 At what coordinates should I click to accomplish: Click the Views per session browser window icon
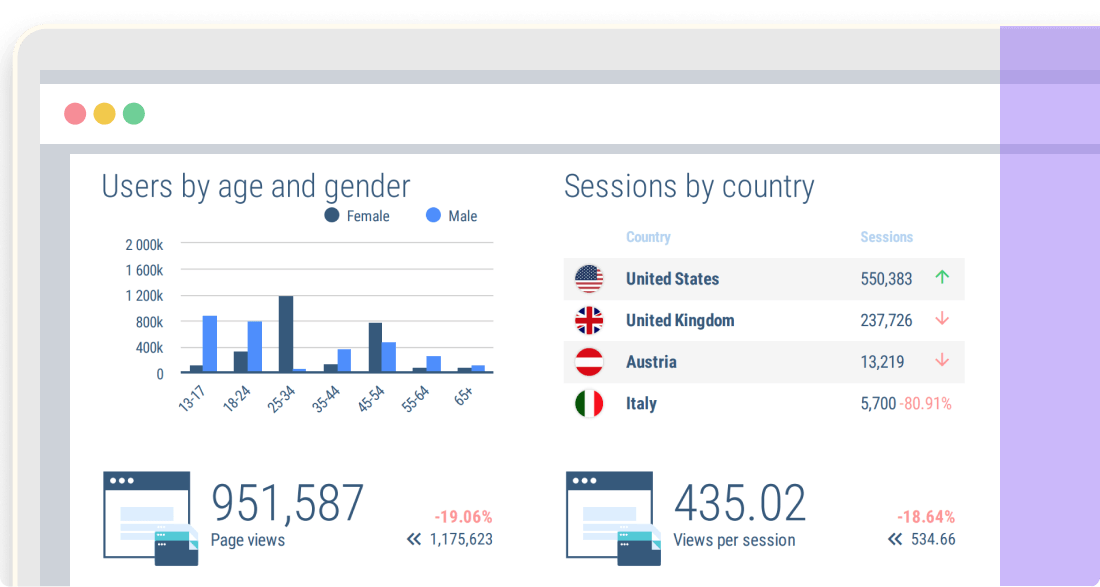point(611,516)
